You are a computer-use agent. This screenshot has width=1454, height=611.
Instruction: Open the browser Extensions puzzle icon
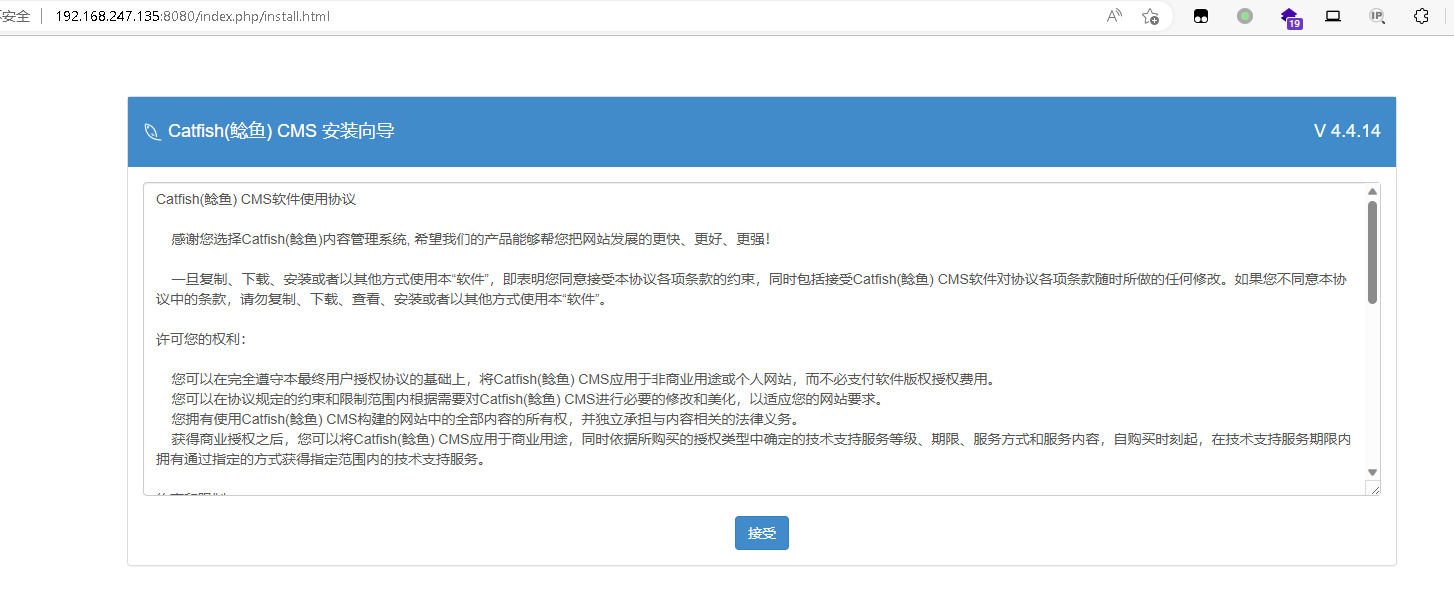(1421, 16)
